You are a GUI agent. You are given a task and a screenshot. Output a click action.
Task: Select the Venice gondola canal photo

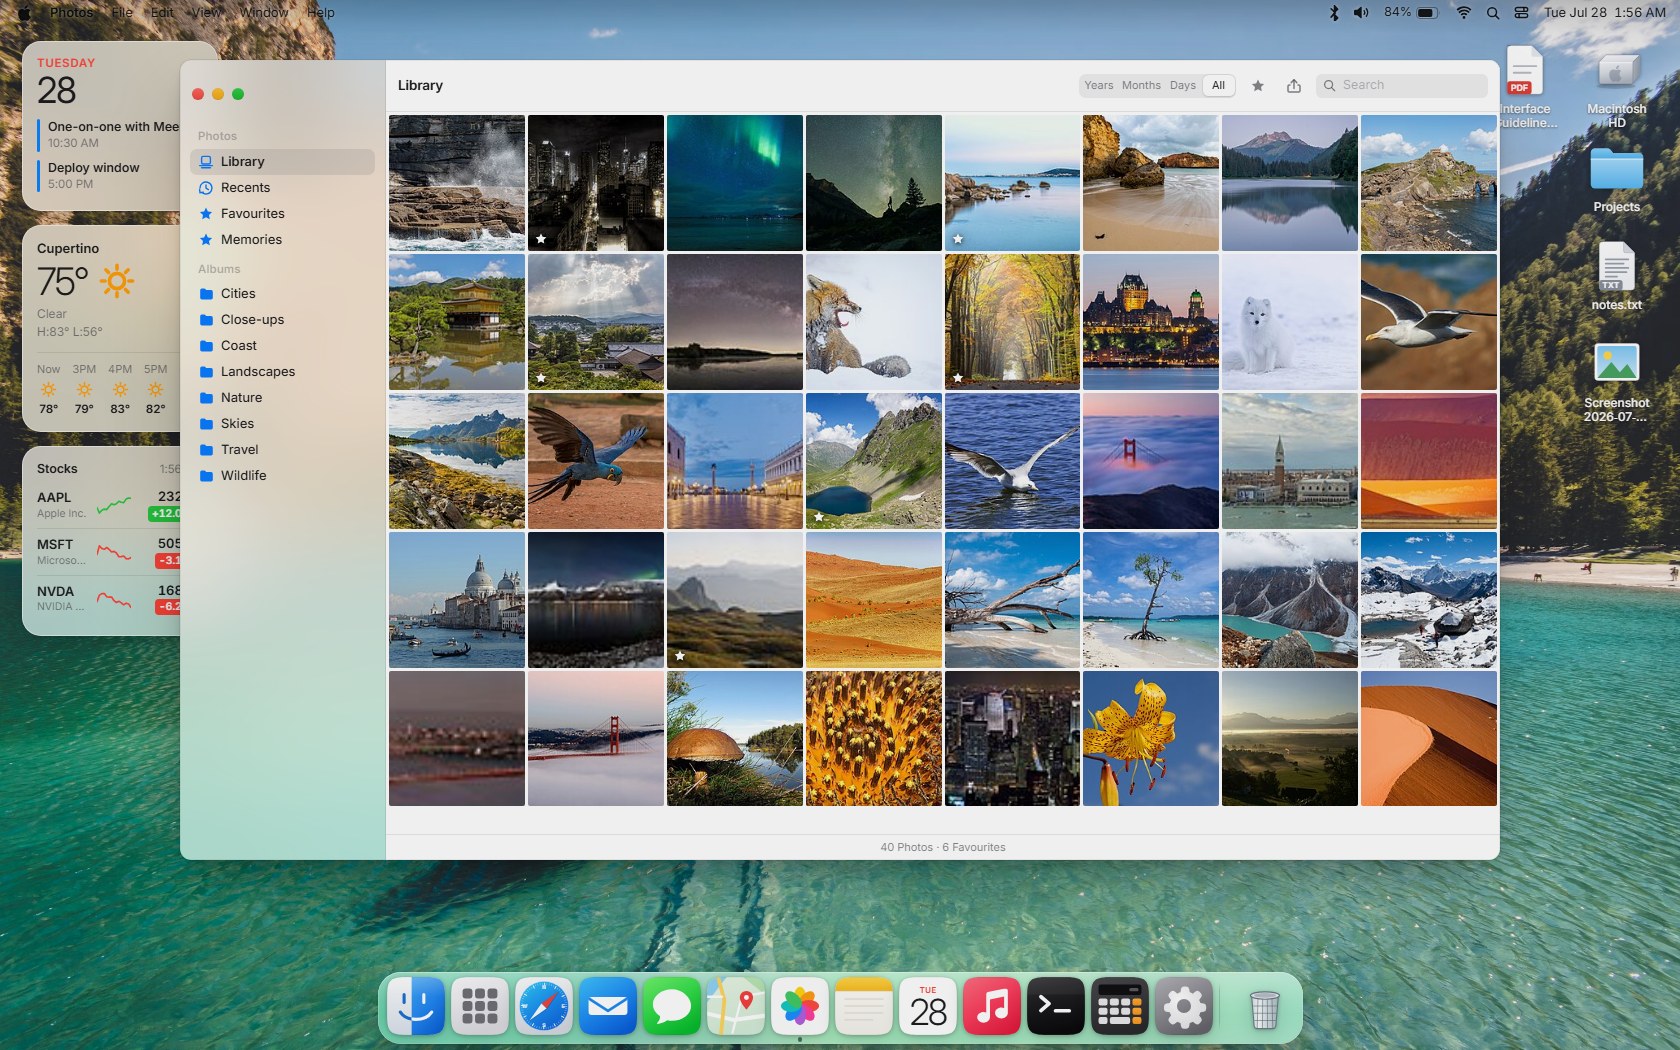pyautogui.click(x=457, y=600)
